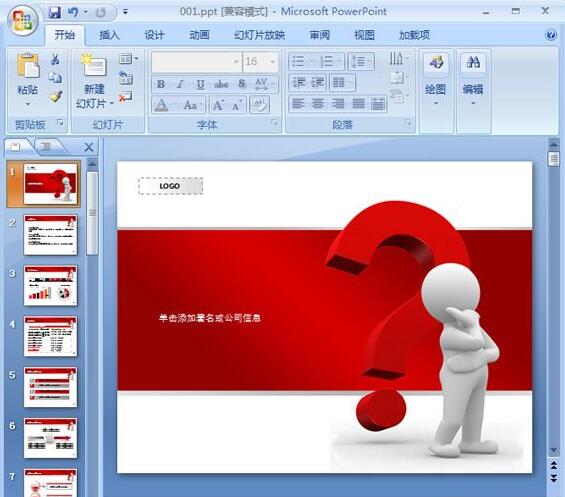Image resolution: width=565 pixels, height=497 pixels.
Task: Open the text direction menu
Action: [x=399, y=58]
